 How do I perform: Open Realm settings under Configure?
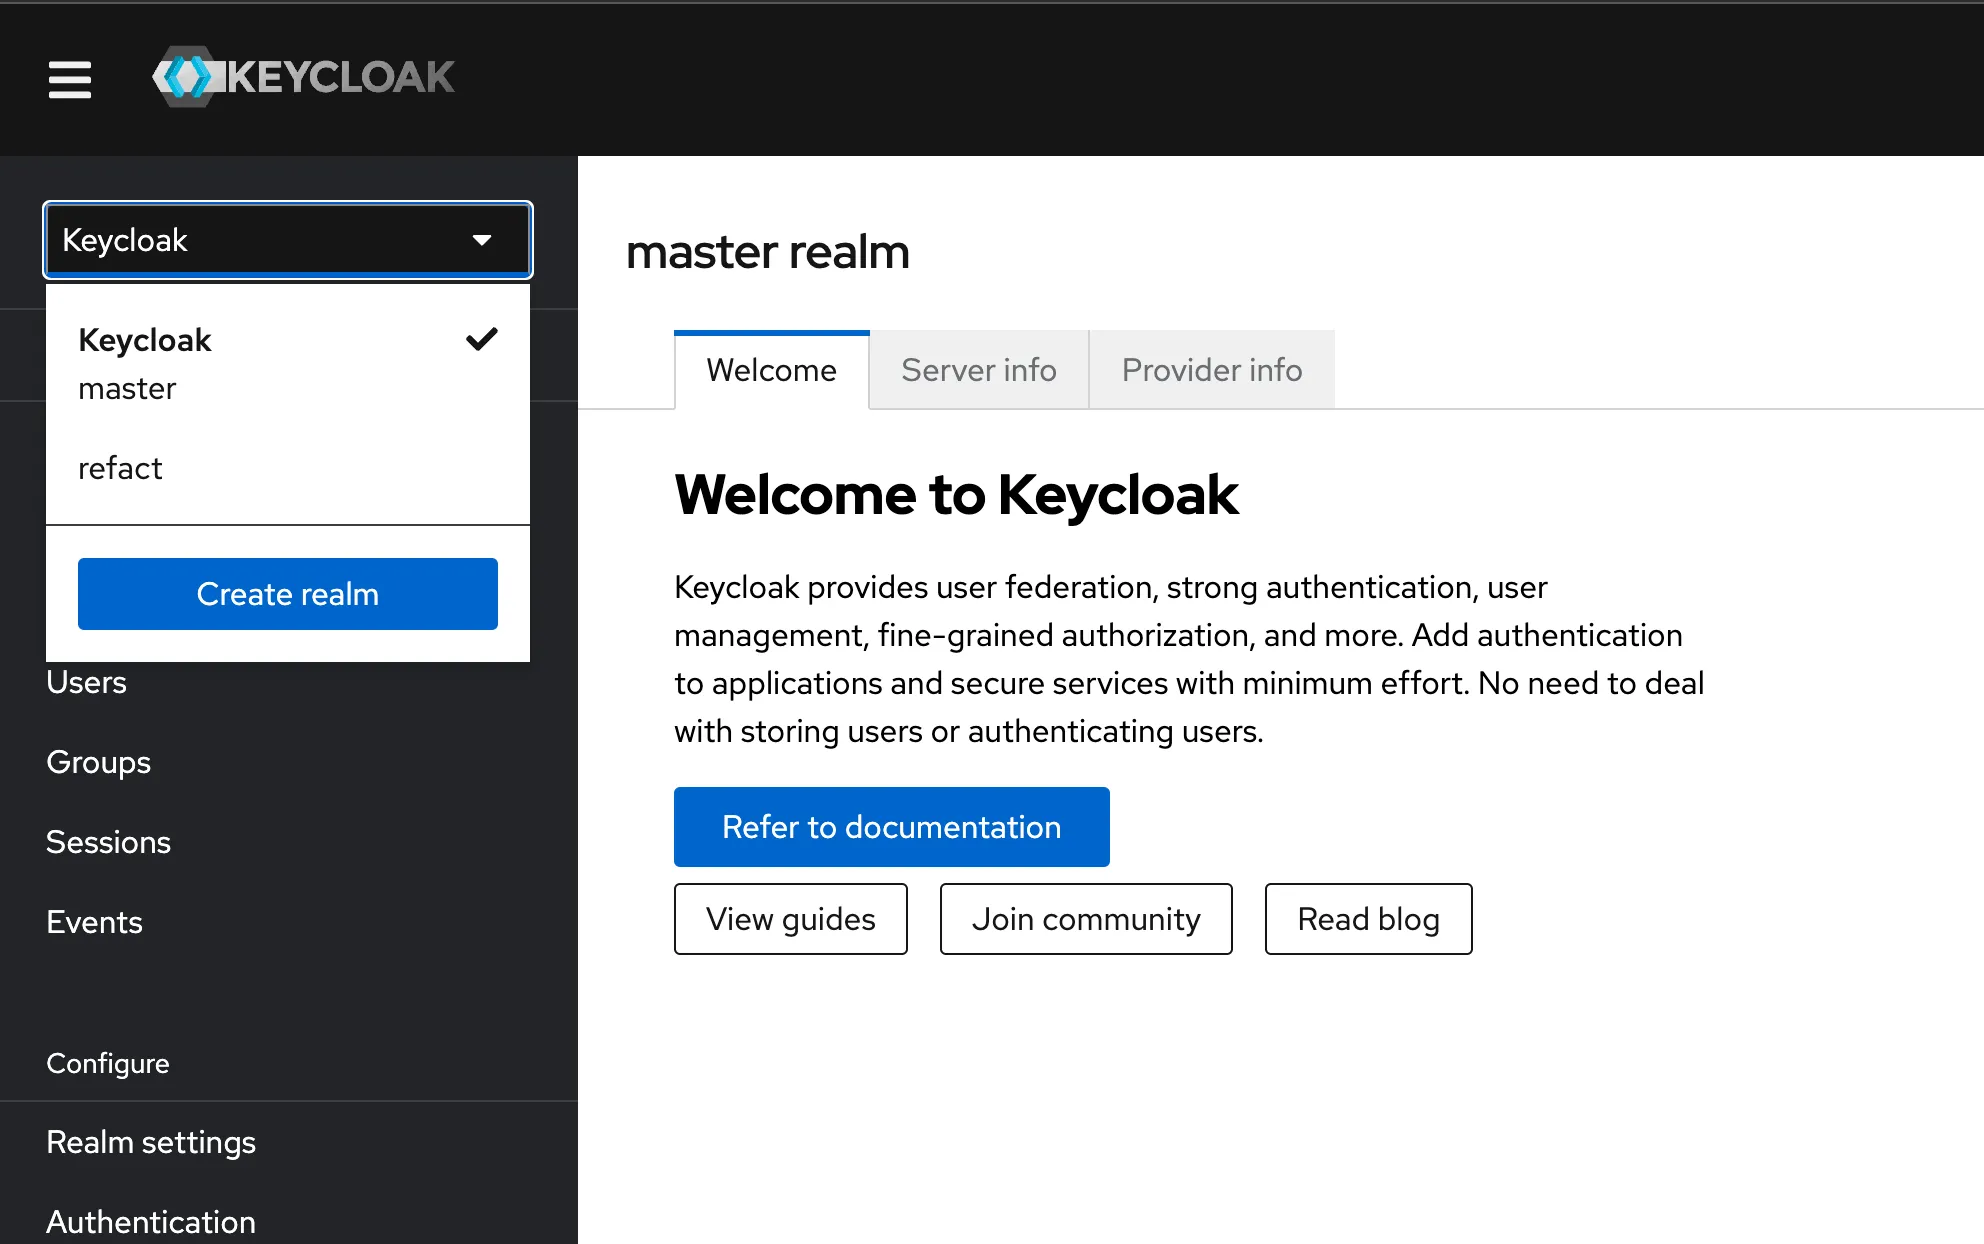click(x=151, y=1141)
